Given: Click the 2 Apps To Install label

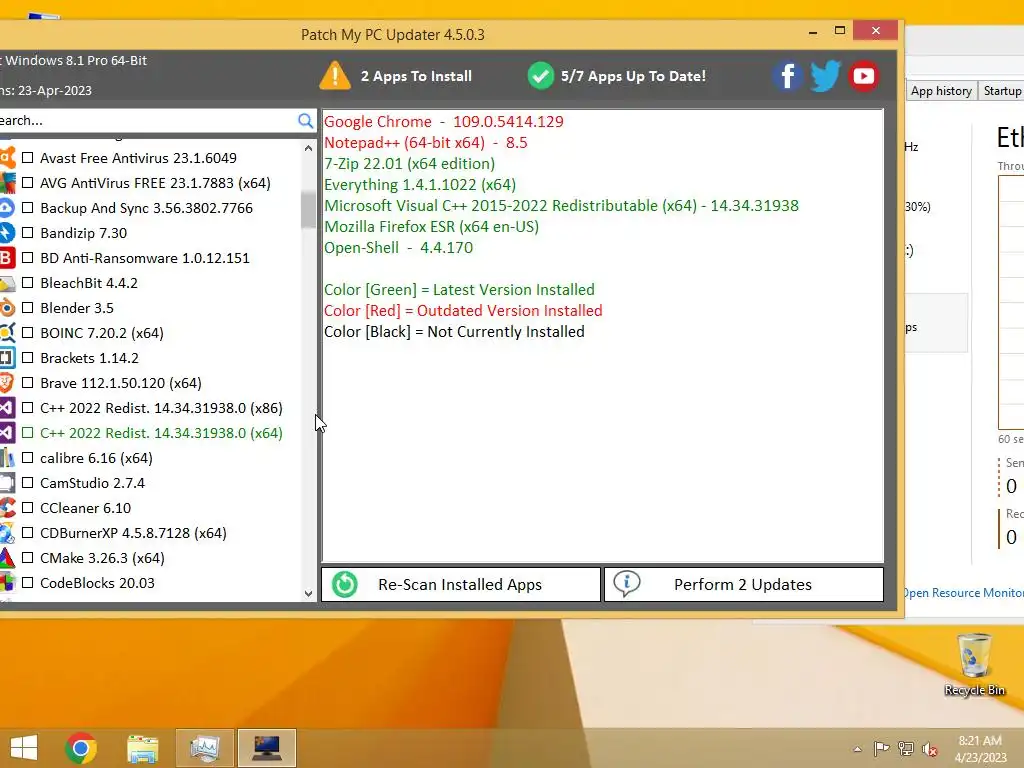Looking at the screenshot, I should point(416,76).
